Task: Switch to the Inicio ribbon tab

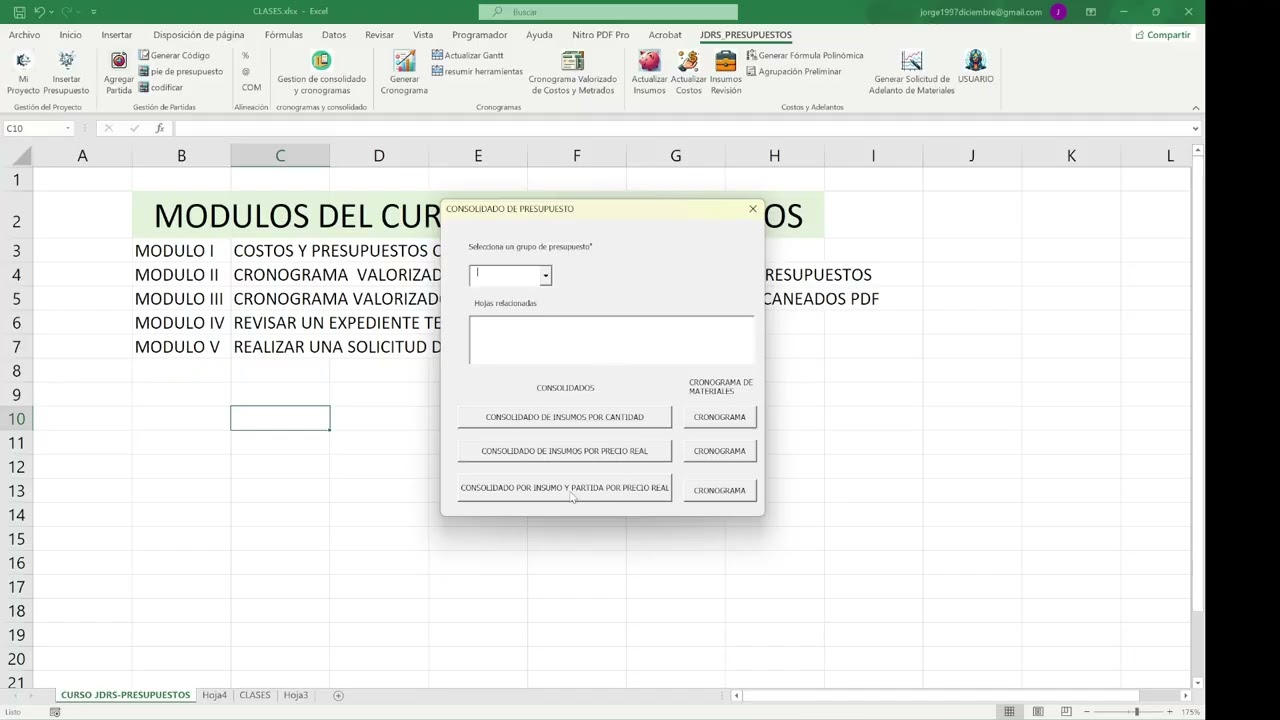Action: [70, 35]
